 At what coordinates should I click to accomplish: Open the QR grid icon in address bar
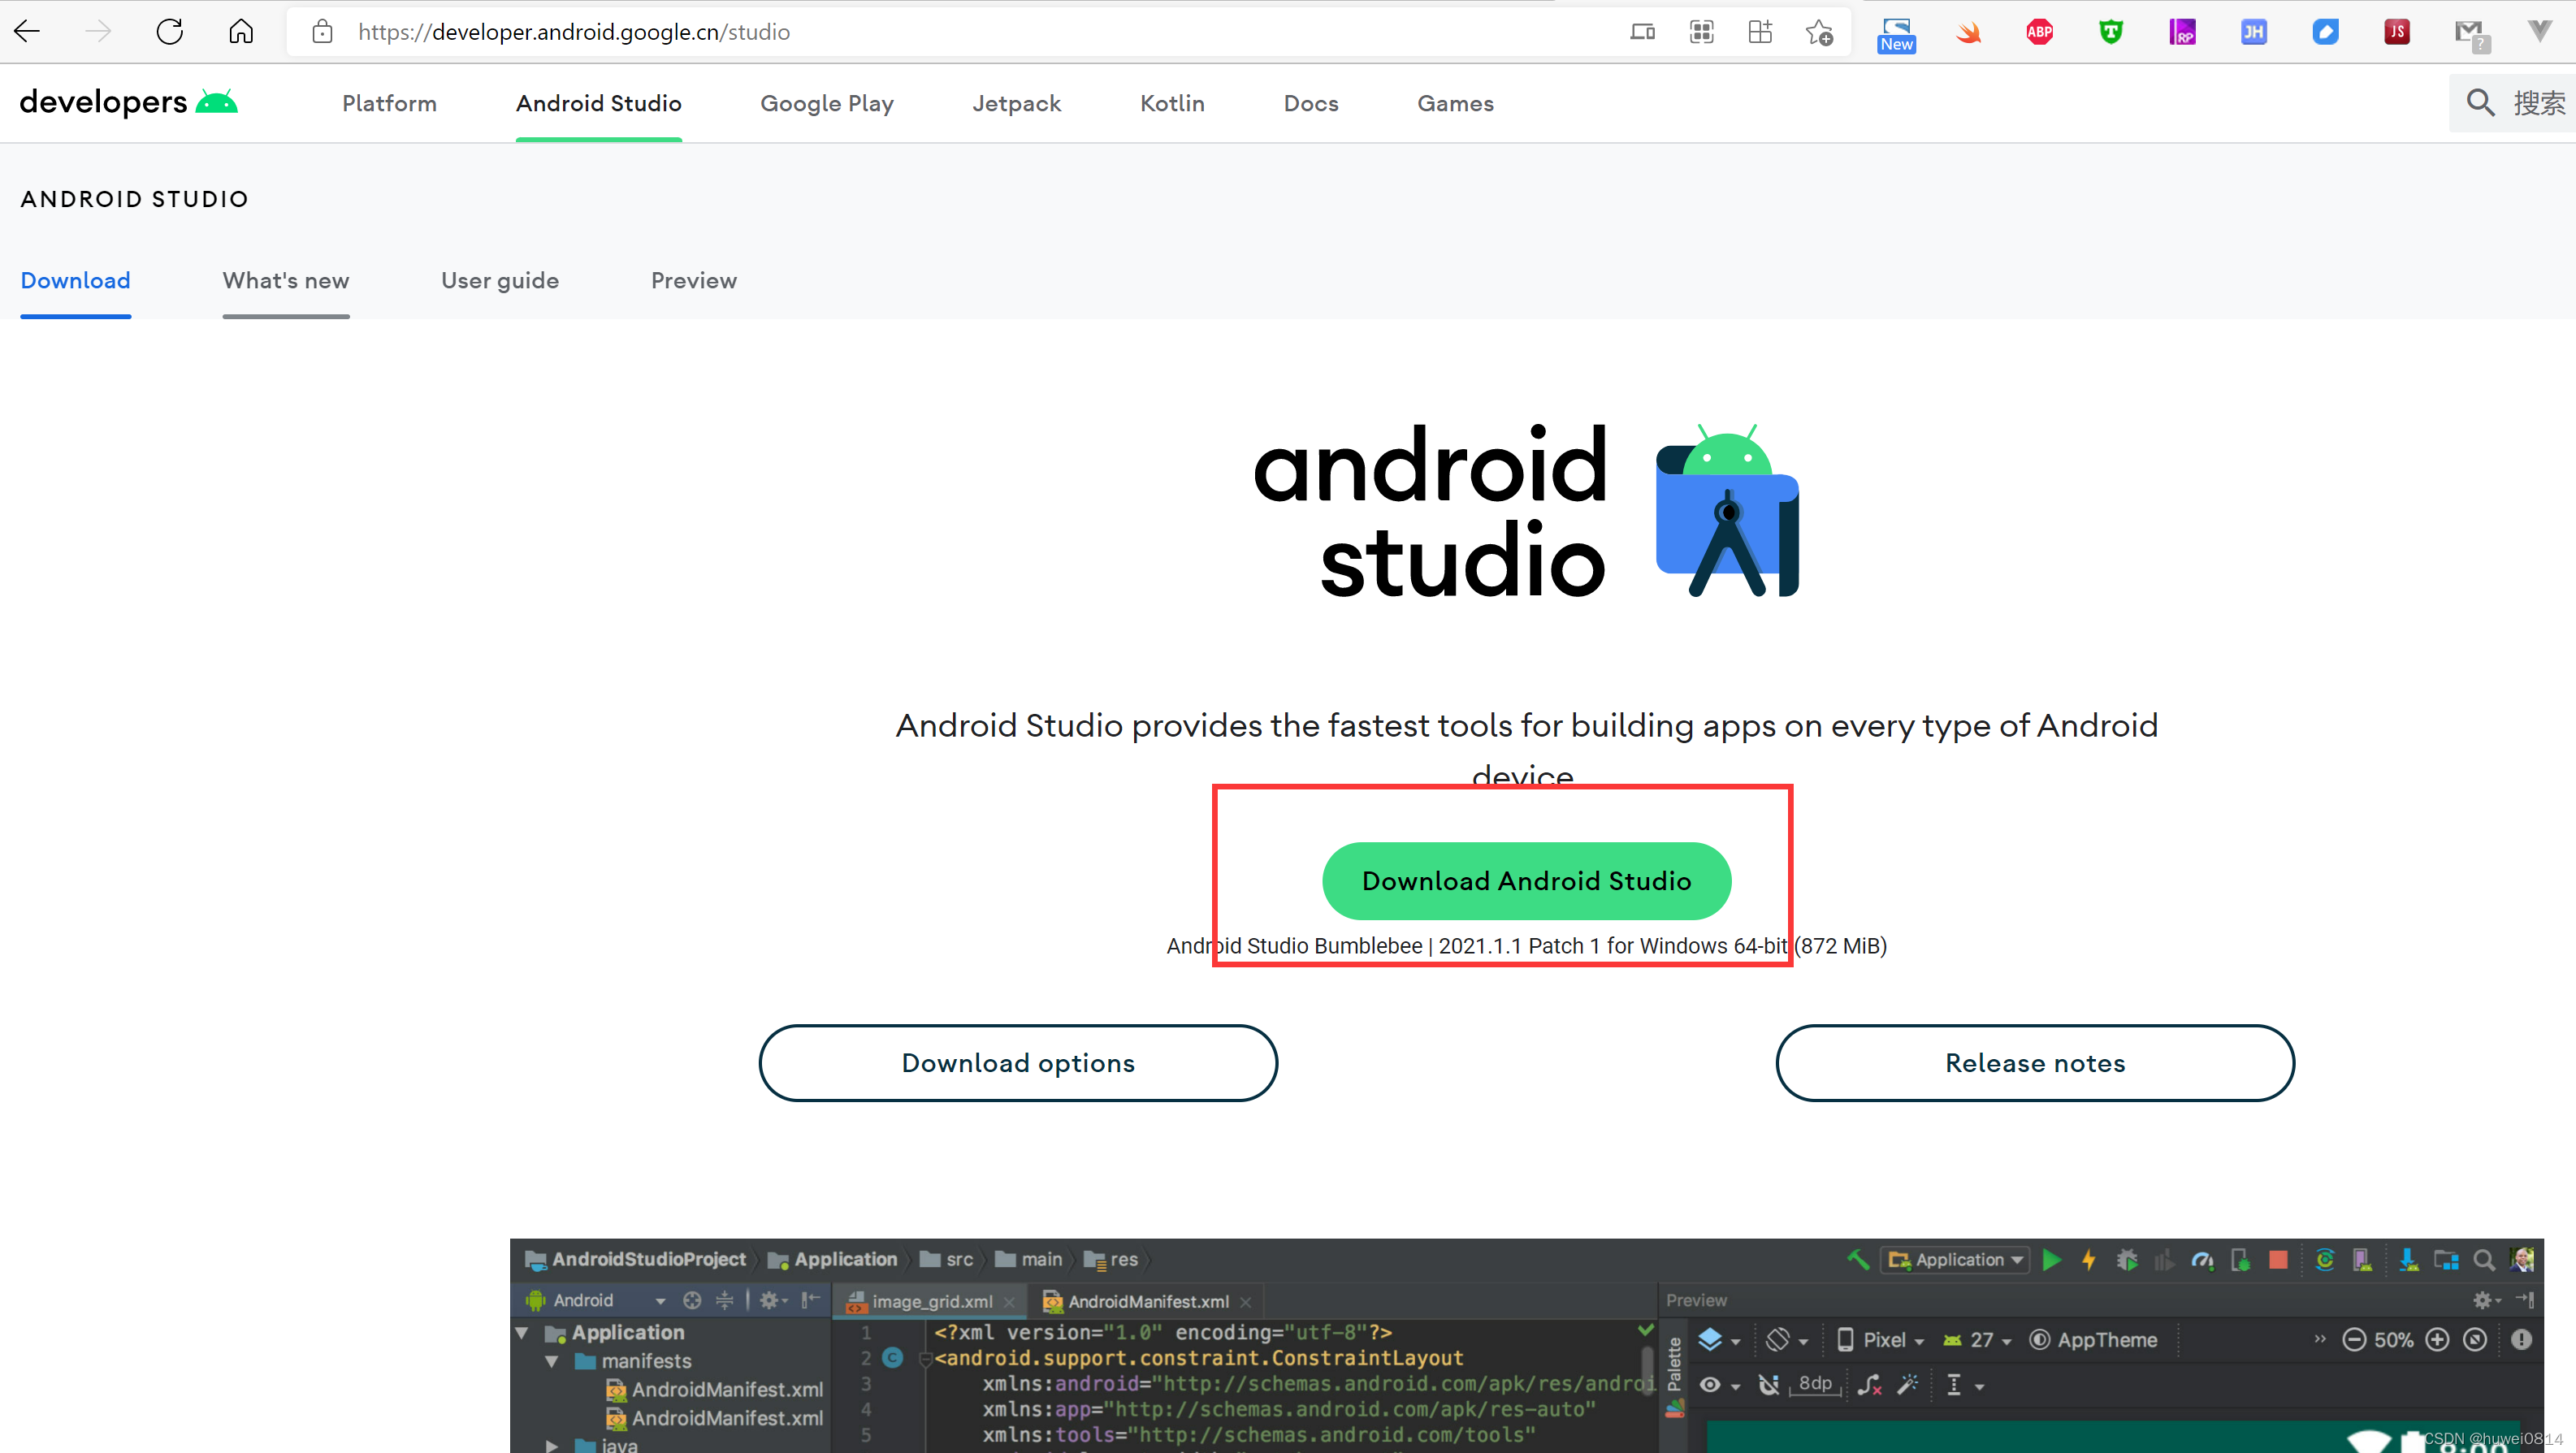pos(1701,32)
